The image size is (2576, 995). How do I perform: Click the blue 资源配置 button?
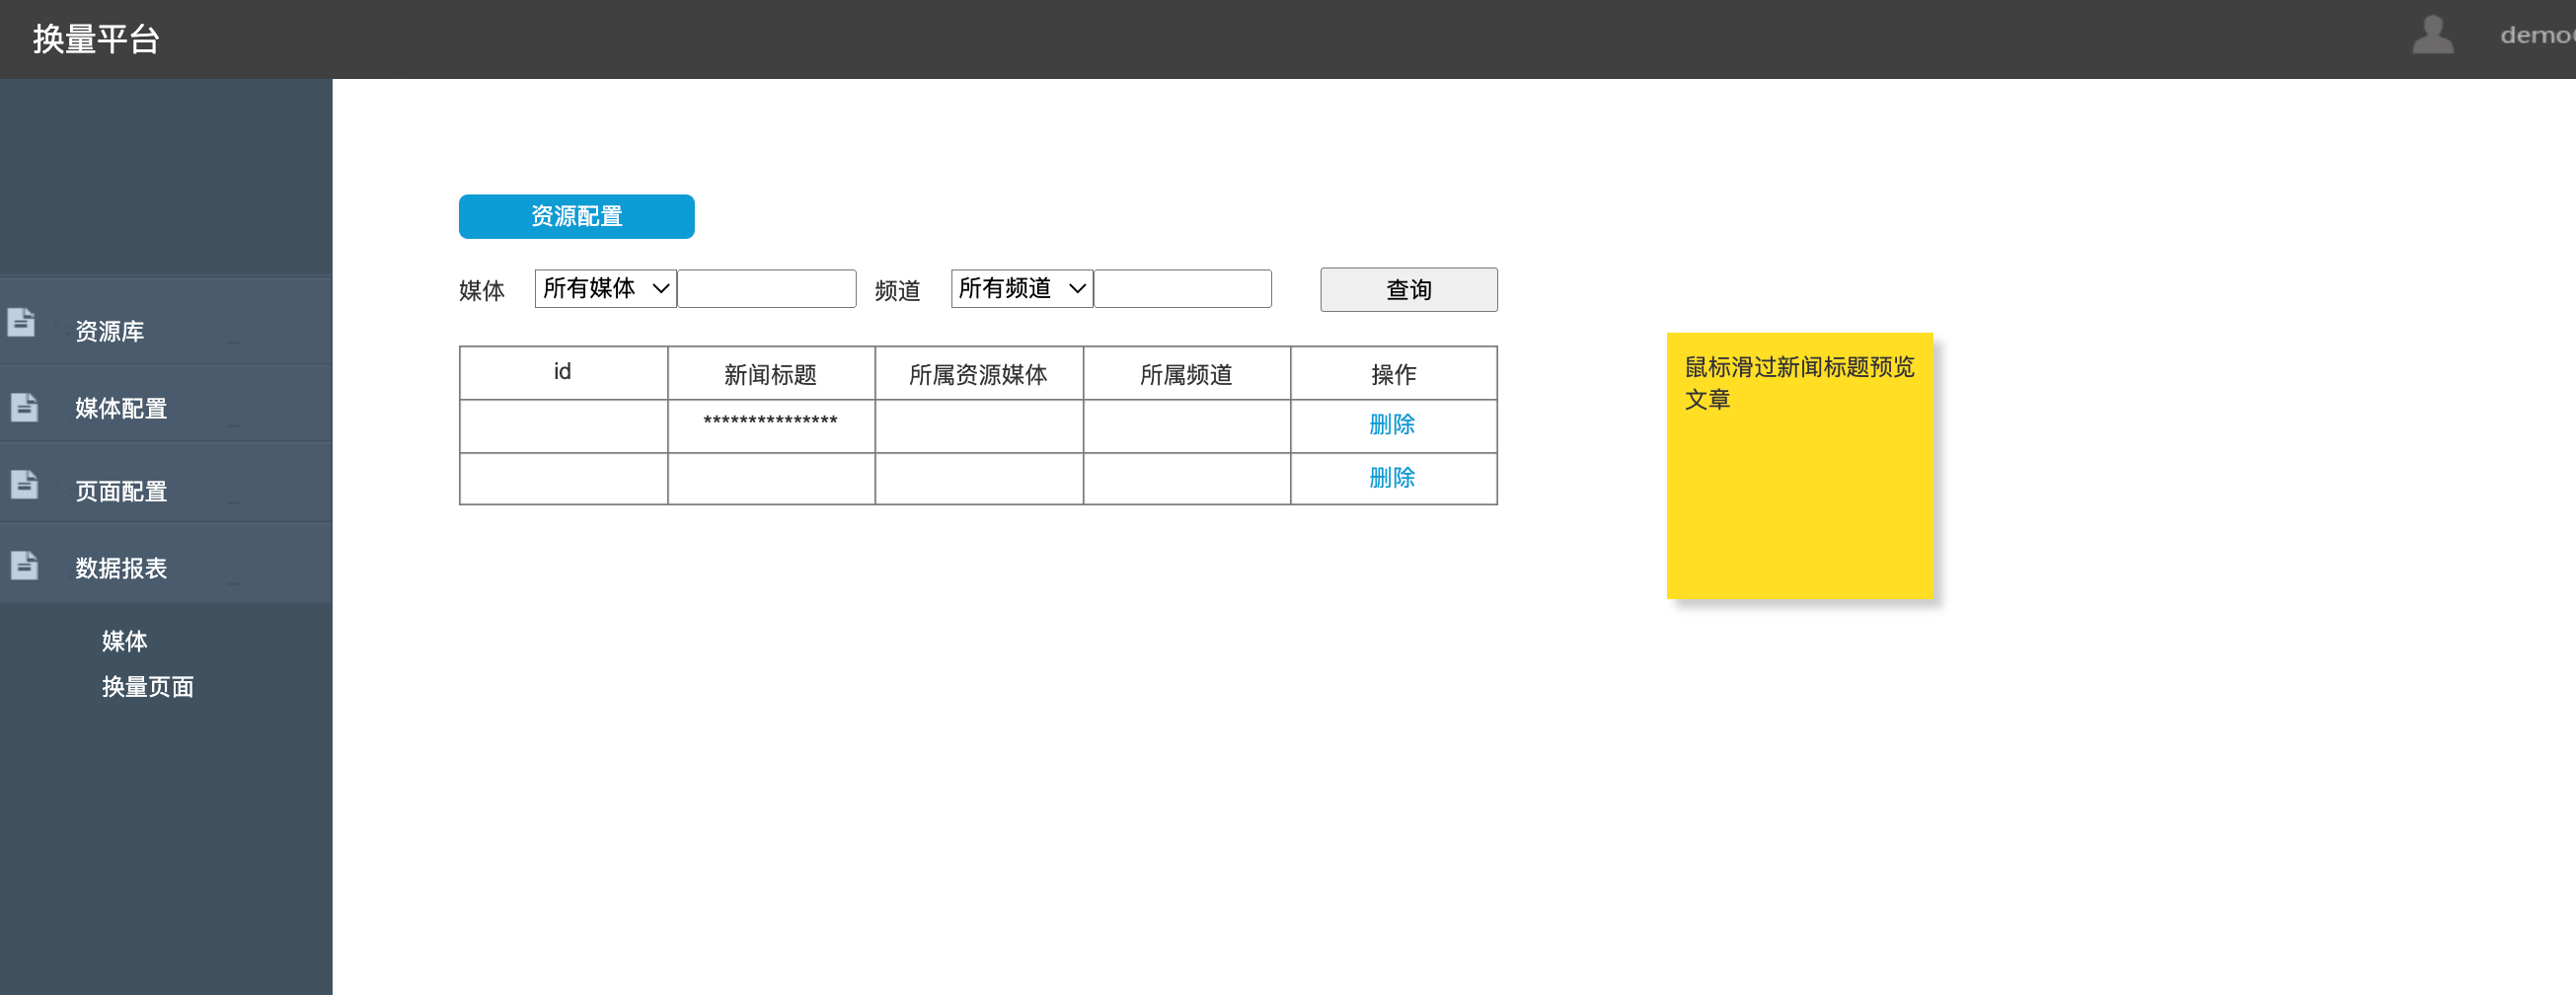point(576,217)
